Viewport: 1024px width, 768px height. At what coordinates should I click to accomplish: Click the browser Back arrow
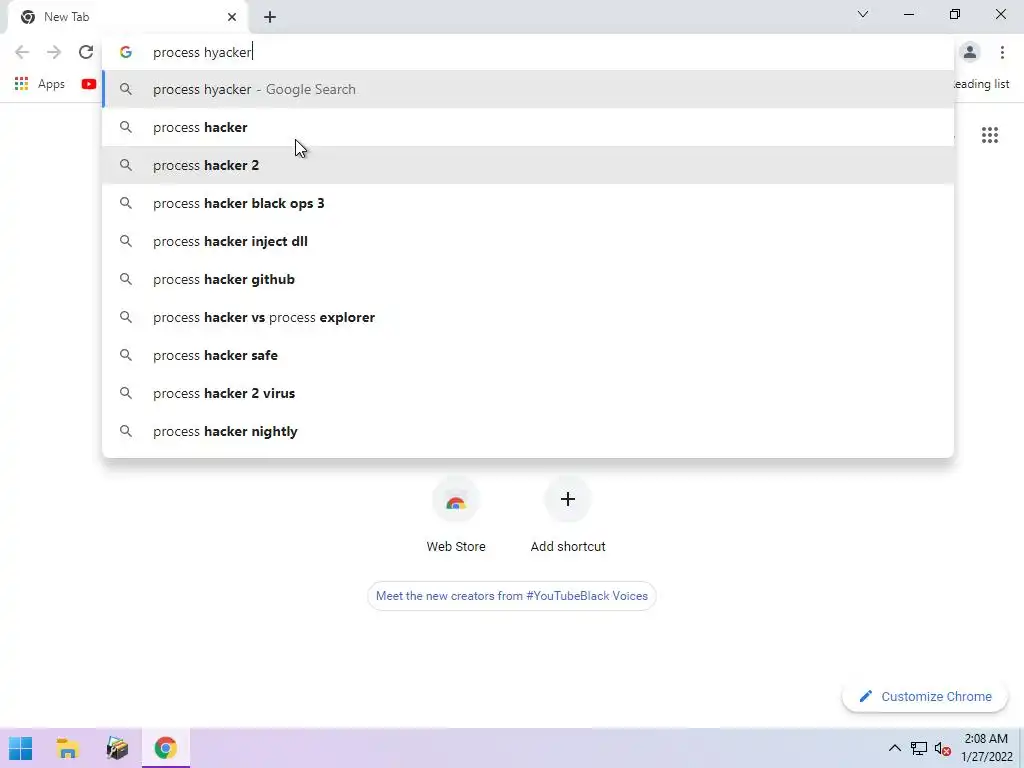[x=22, y=52]
